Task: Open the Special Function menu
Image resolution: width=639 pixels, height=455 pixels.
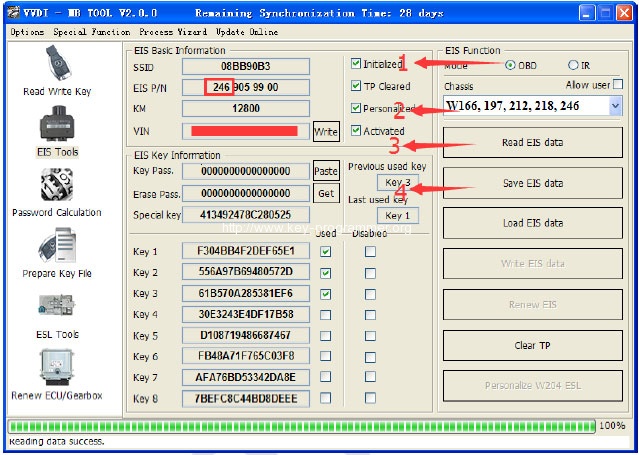Action: click(92, 32)
